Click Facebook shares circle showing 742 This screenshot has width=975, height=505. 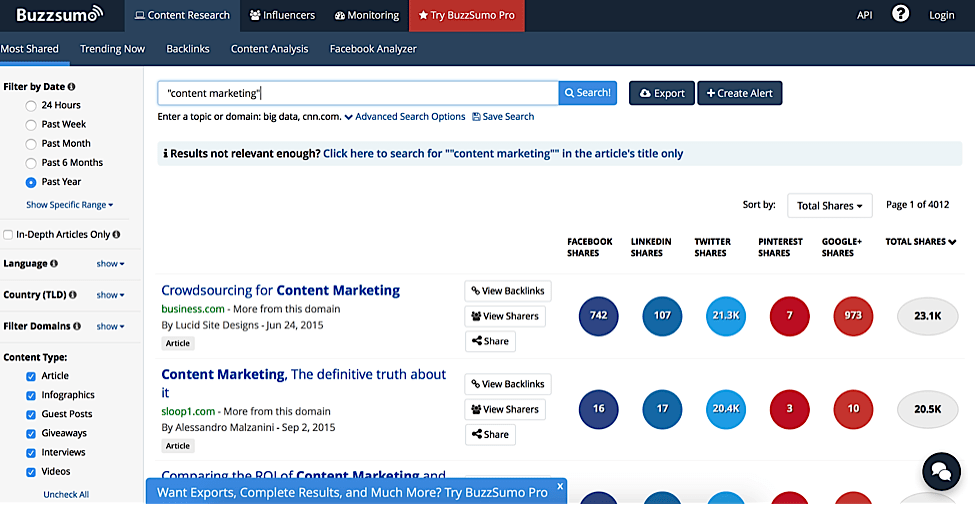[598, 316]
